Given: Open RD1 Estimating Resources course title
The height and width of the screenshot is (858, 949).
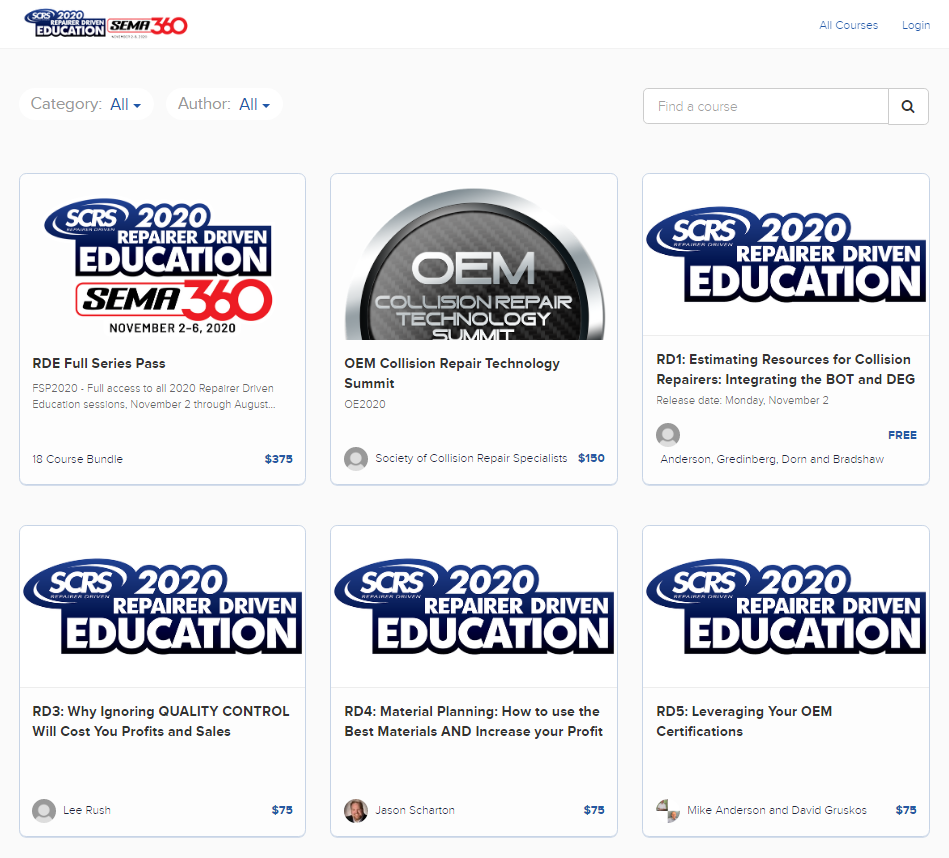Looking at the screenshot, I should tap(785, 369).
